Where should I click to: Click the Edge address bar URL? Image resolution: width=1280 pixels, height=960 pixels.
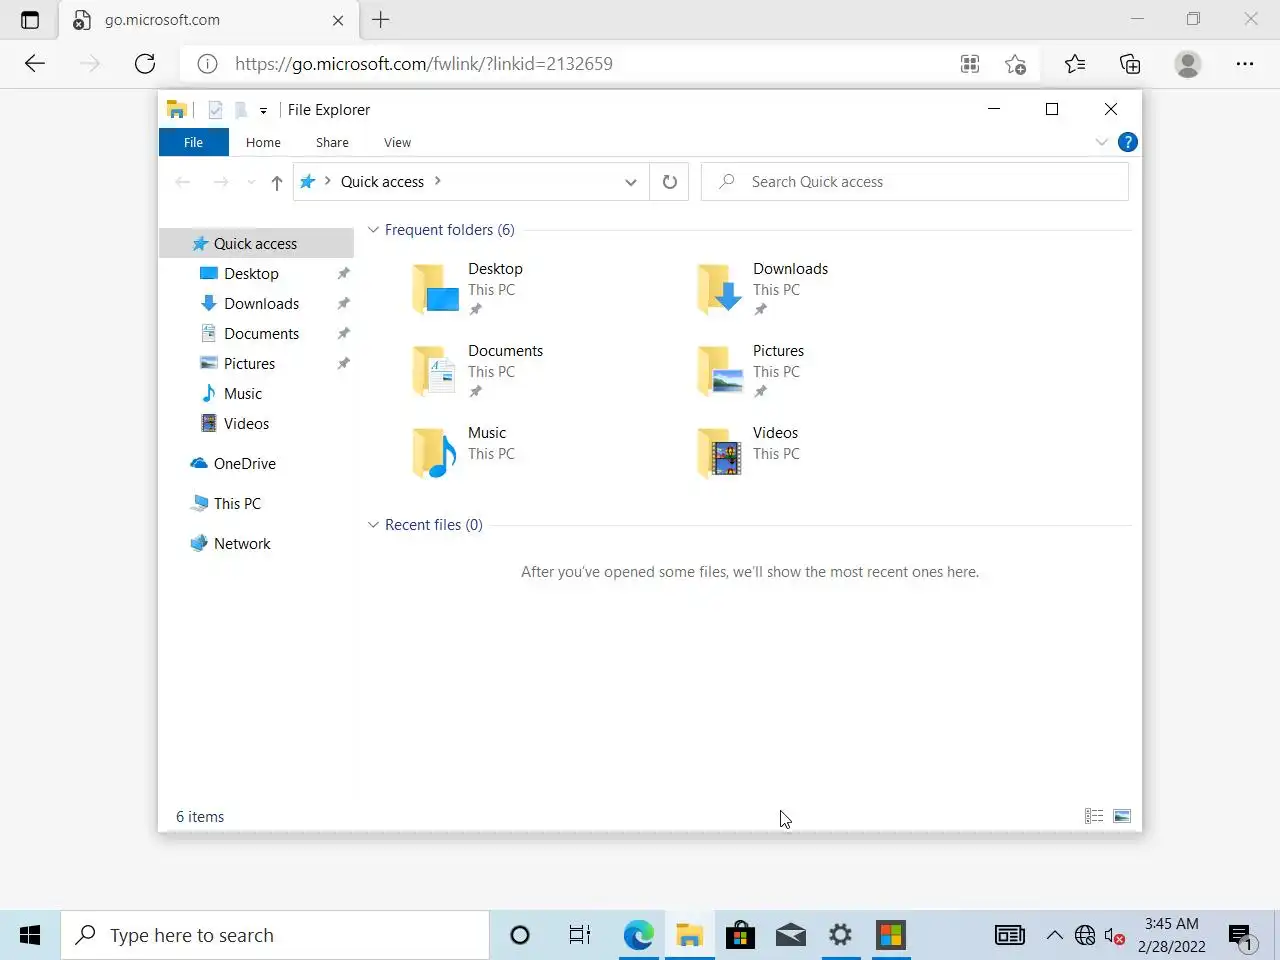click(424, 64)
